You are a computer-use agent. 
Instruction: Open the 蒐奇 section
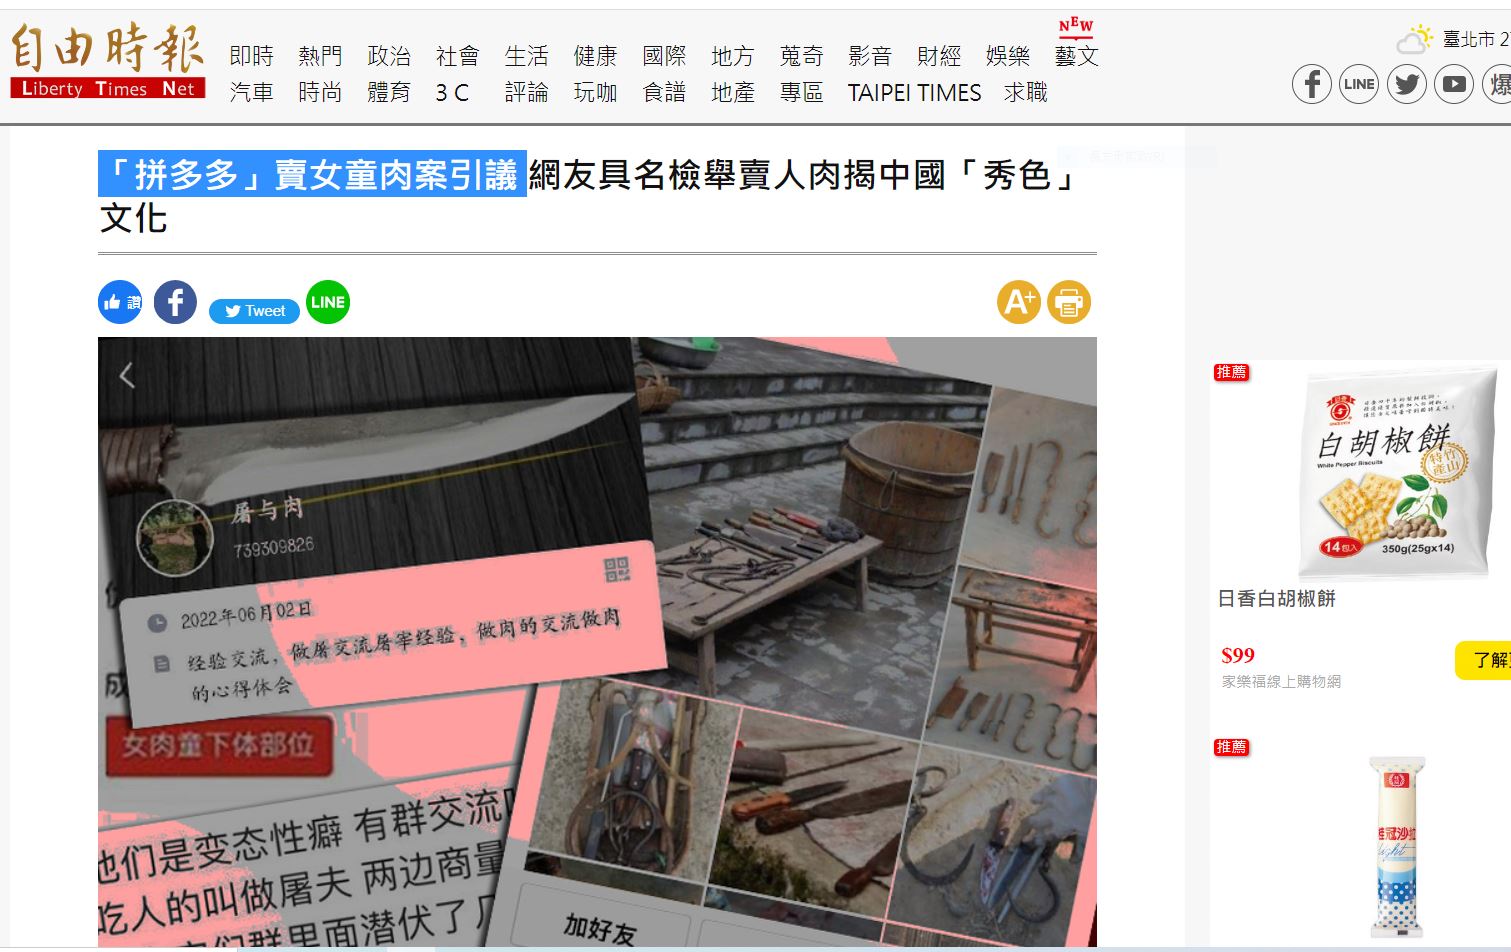pos(802,56)
